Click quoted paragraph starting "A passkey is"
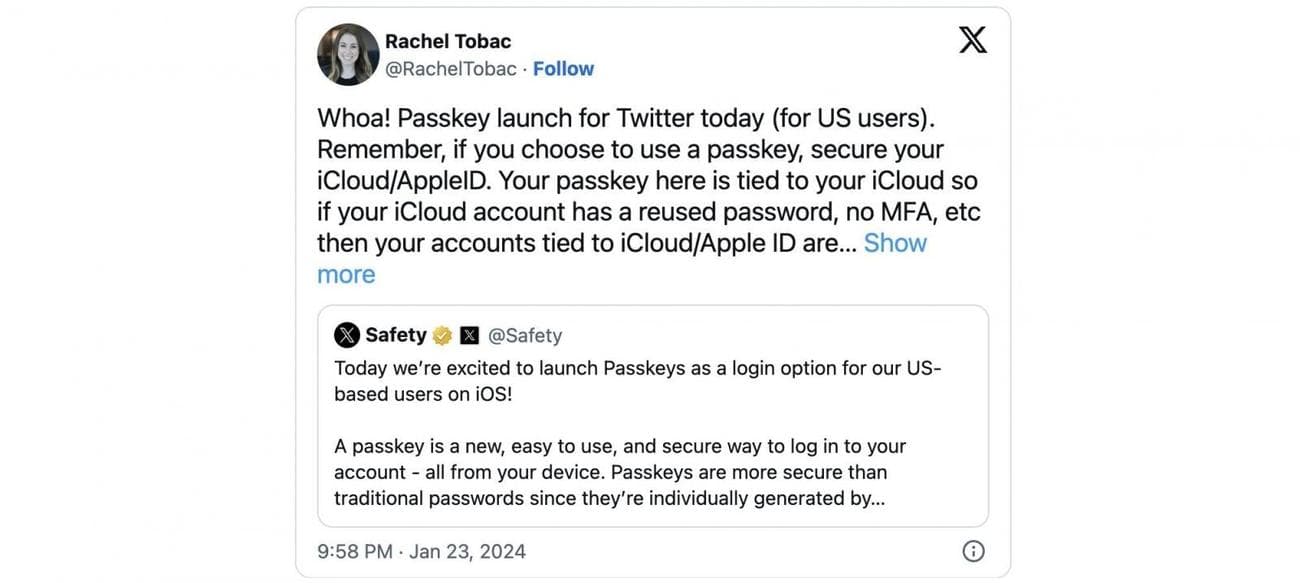Screen dimensions: 1300x583 pos(619,446)
